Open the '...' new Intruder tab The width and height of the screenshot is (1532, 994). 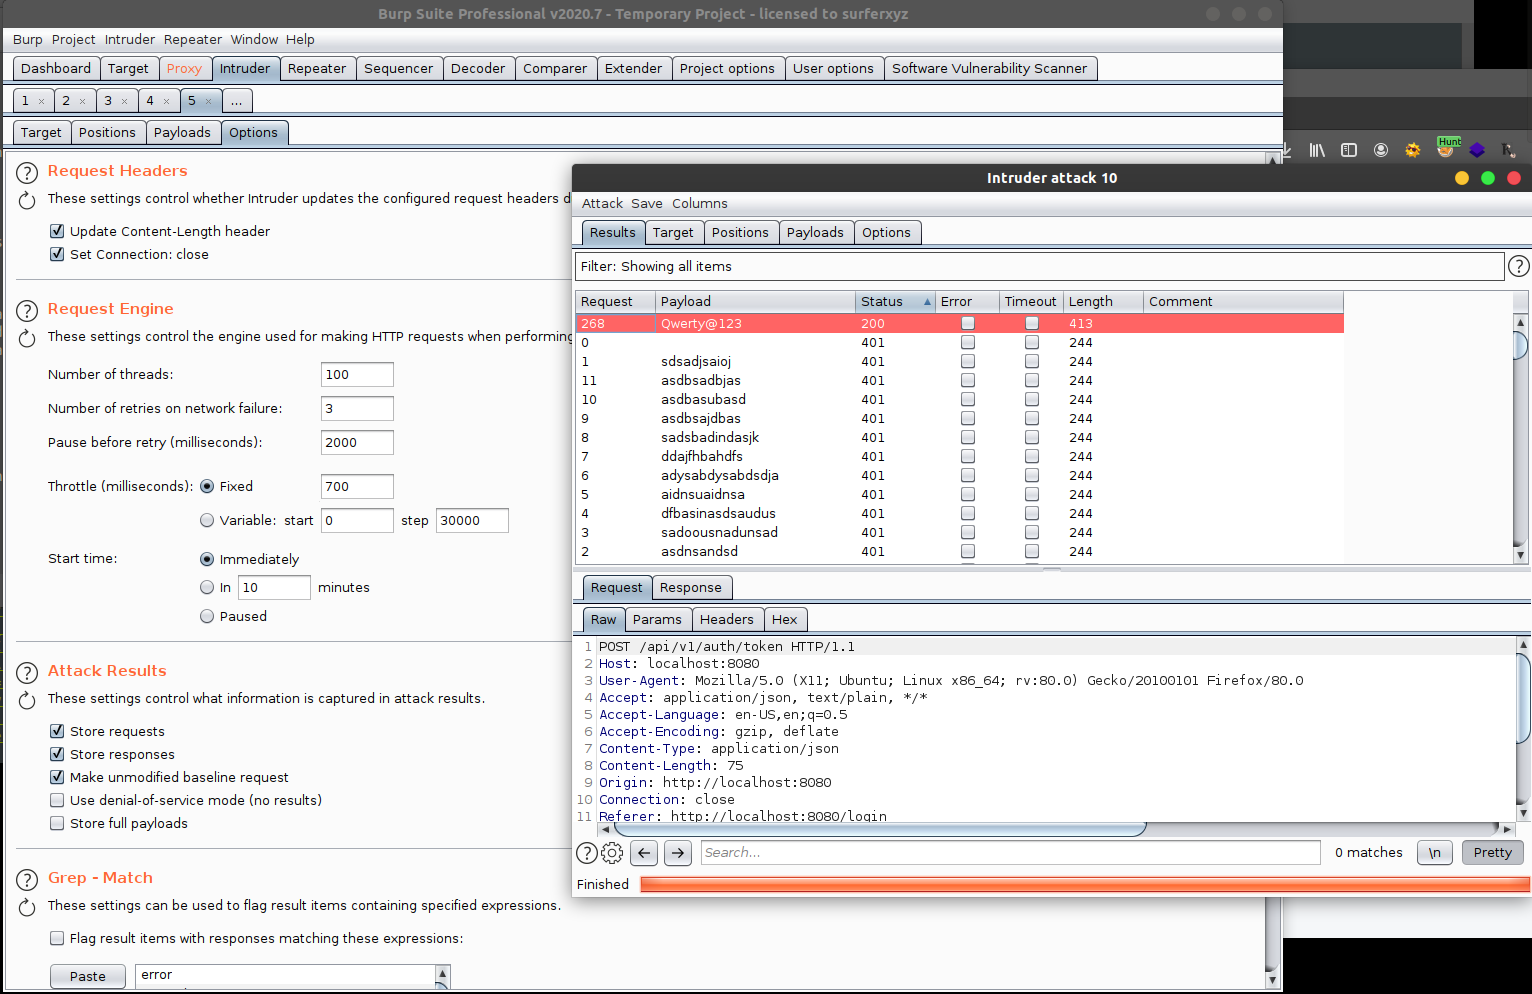(x=237, y=101)
